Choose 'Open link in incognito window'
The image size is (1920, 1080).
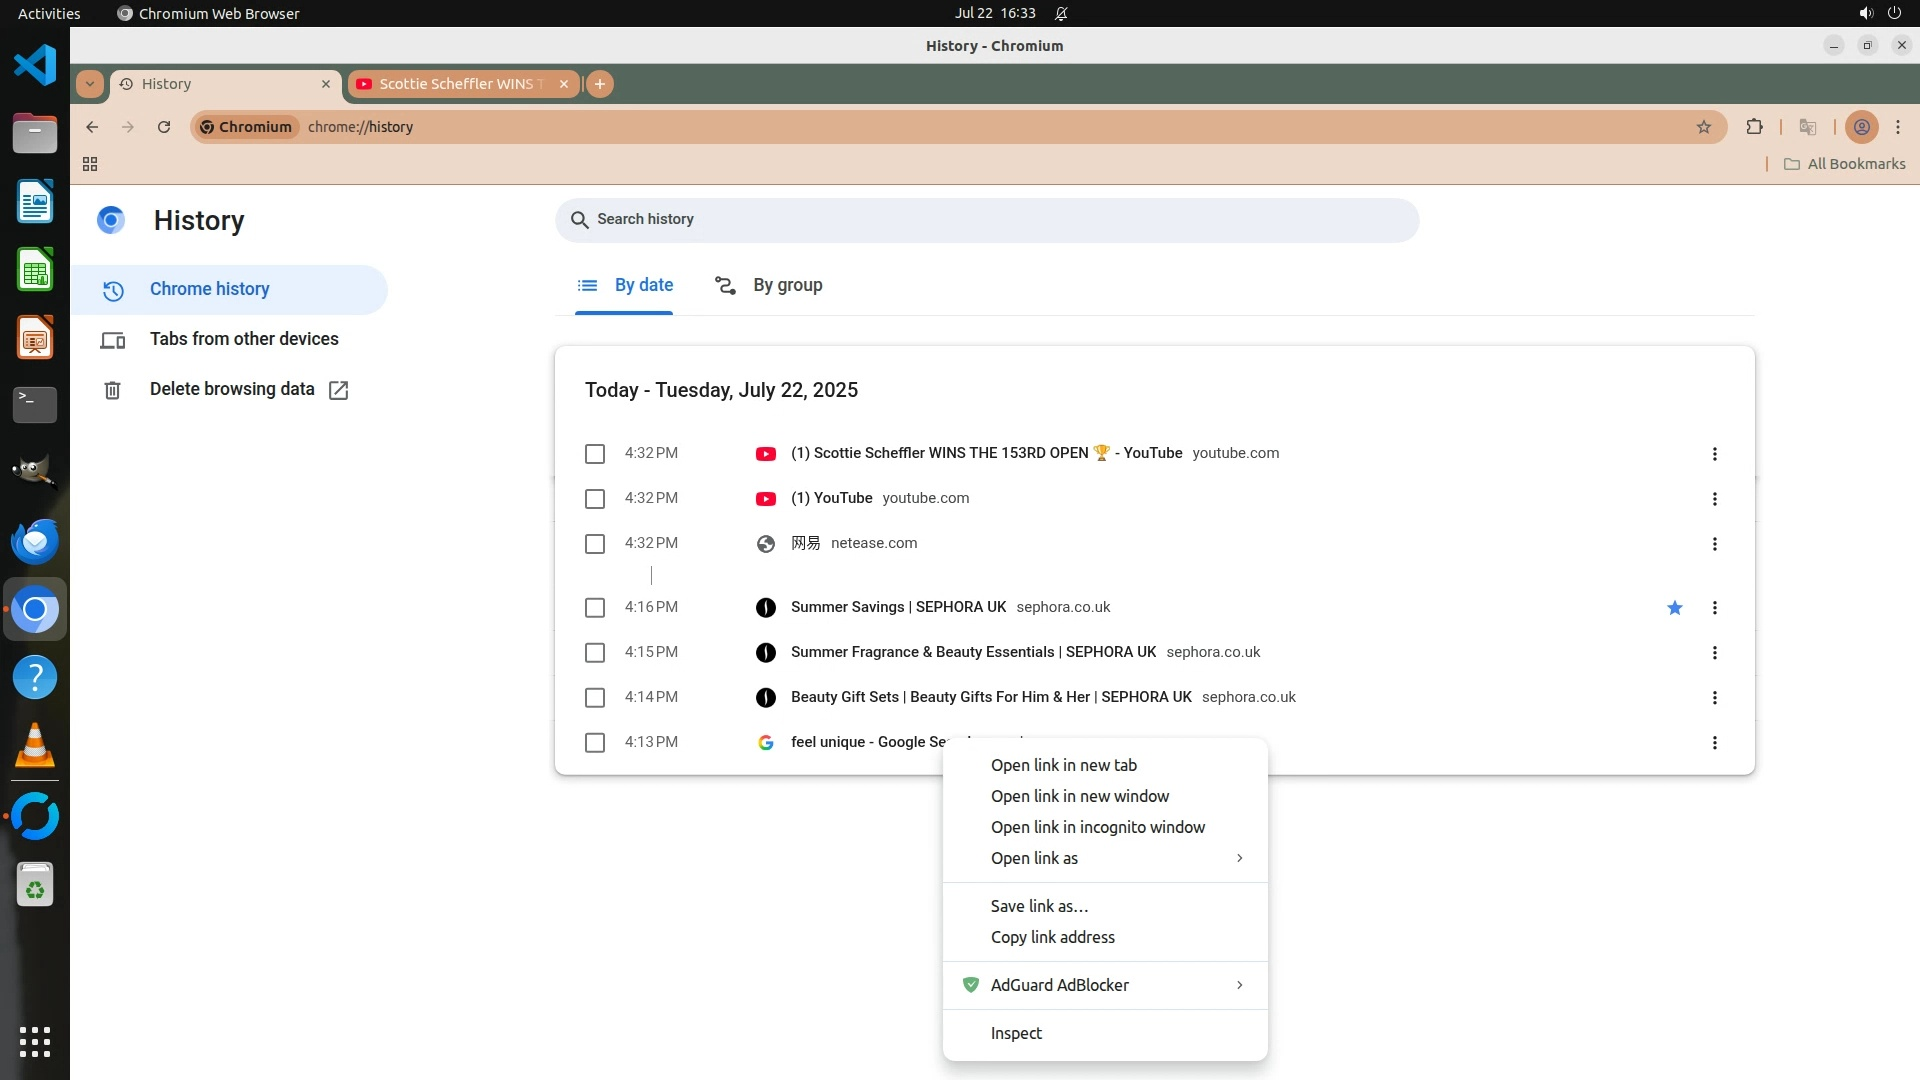pyautogui.click(x=1097, y=827)
